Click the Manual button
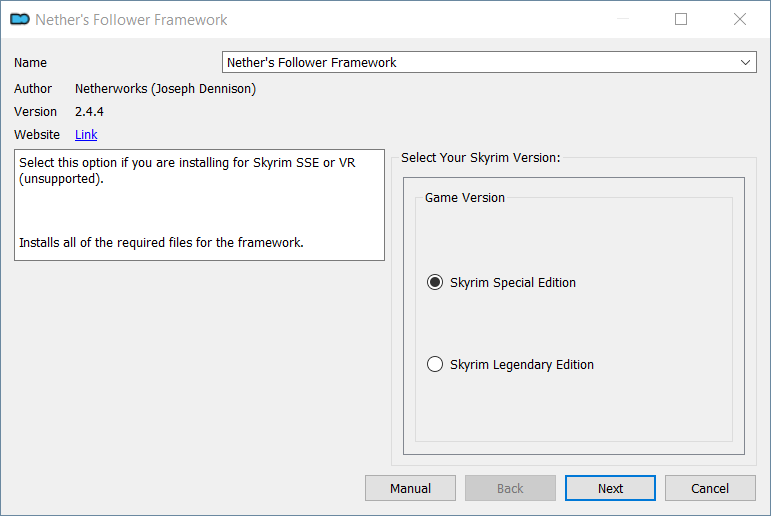The image size is (771, 516). click(410, 488)
